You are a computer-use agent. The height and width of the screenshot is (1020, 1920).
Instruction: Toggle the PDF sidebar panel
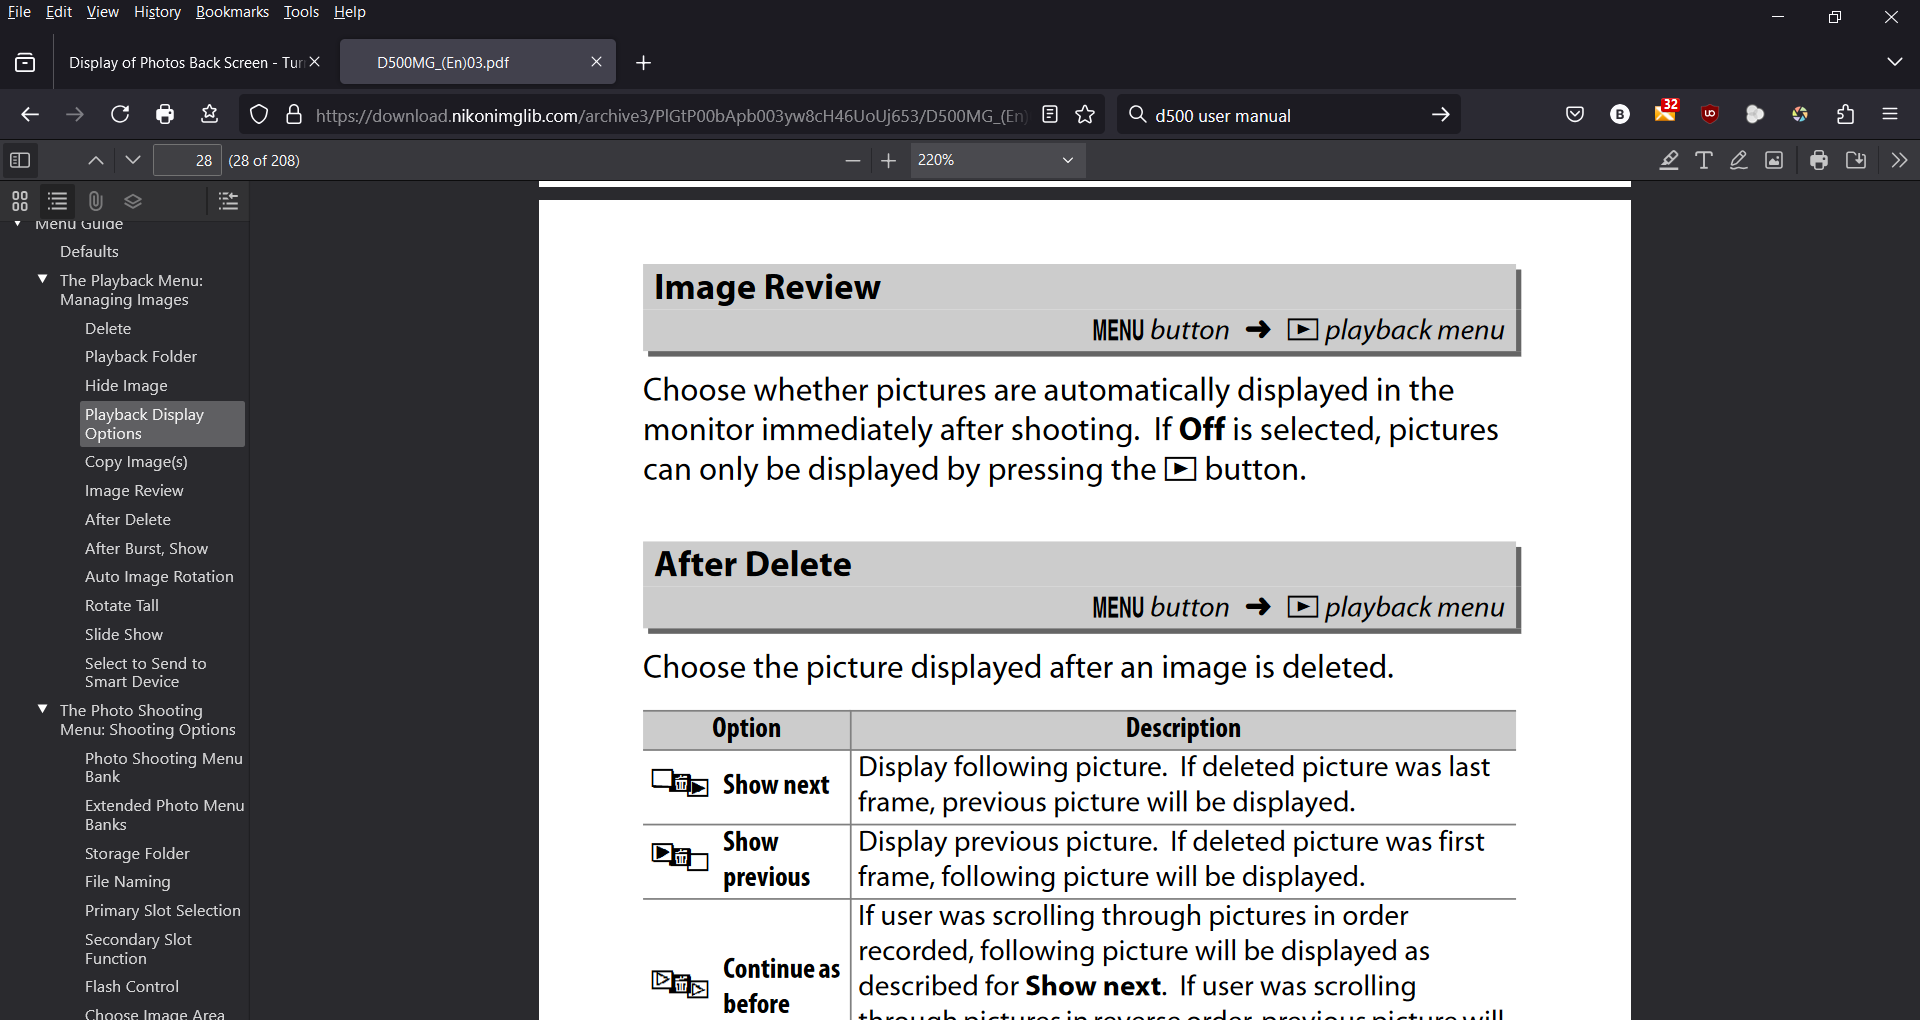pyautogui.click(x=20, y=160)
